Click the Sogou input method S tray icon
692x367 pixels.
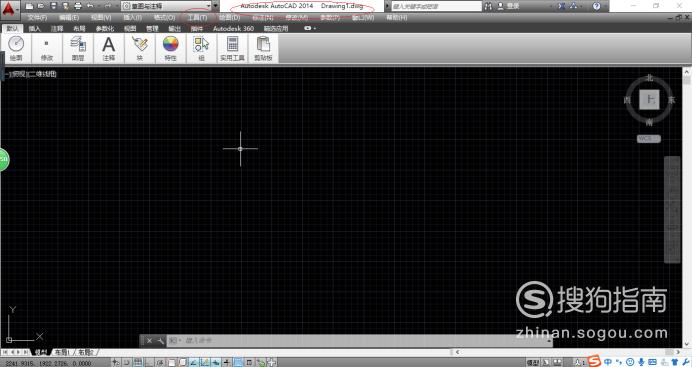[x=594, y=362]
